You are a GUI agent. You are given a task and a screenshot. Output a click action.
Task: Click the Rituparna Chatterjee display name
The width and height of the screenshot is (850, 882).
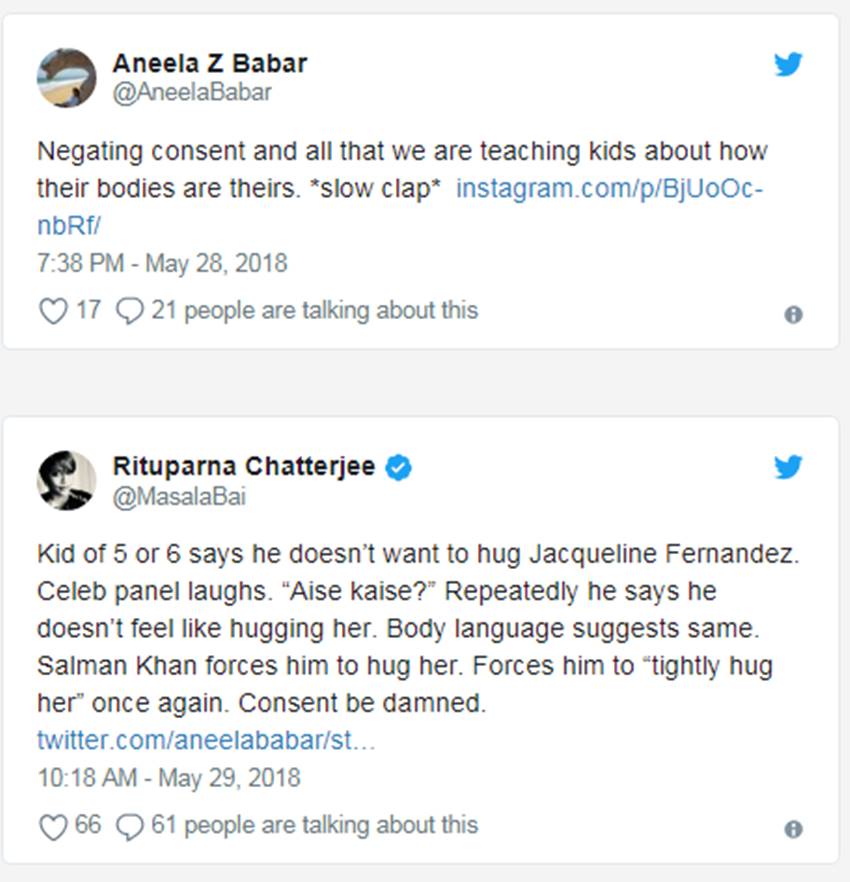244,466
